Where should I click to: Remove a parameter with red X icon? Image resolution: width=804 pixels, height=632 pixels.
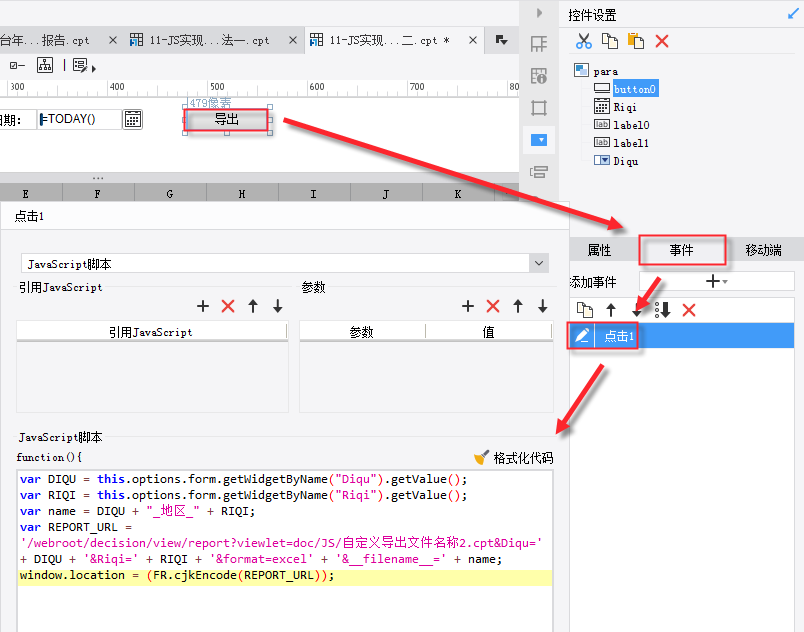pos(492,306)
